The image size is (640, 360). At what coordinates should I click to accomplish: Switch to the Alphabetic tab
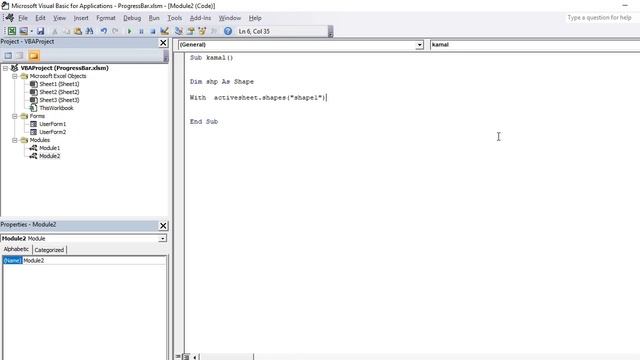(16, 249)
